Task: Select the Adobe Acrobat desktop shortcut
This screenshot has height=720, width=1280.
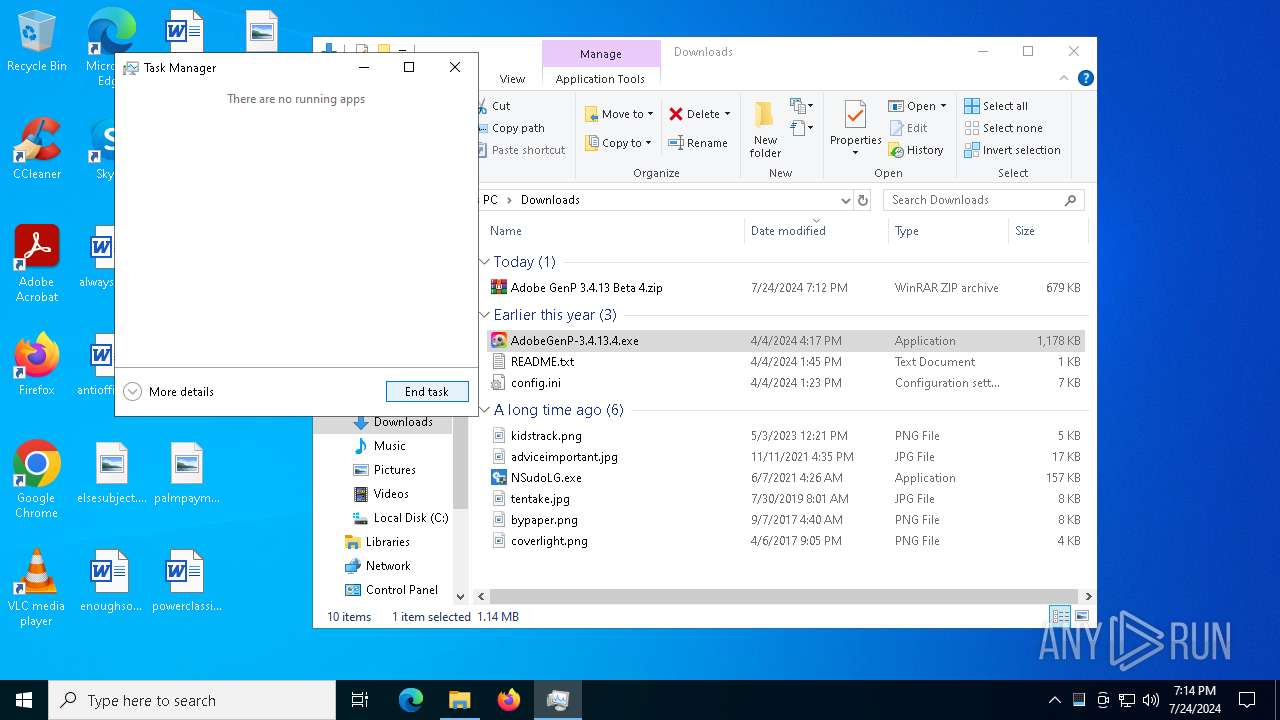Action: pyautogui.click(x=37, y=264)
